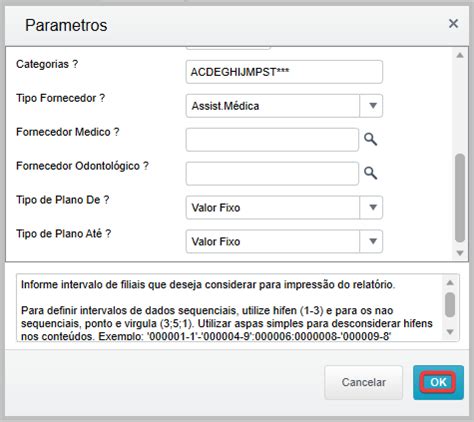Click the help text scroll-up arrow

coord(450,283)
